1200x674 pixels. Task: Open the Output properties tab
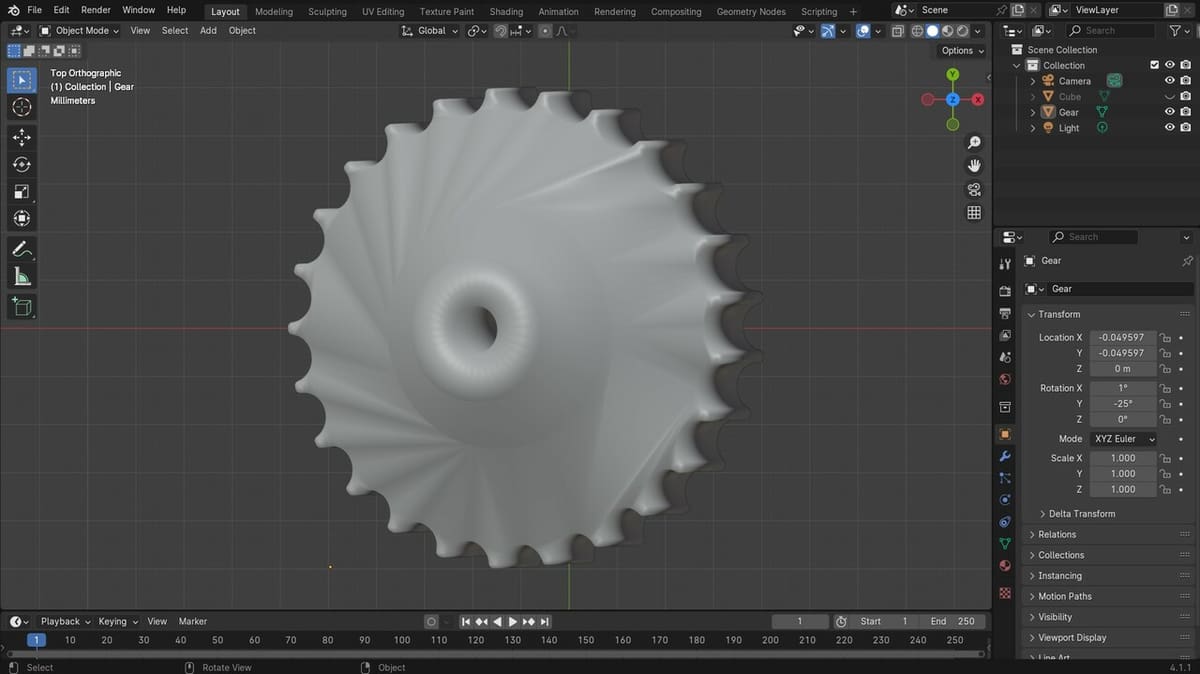(x=1005, y=313)
